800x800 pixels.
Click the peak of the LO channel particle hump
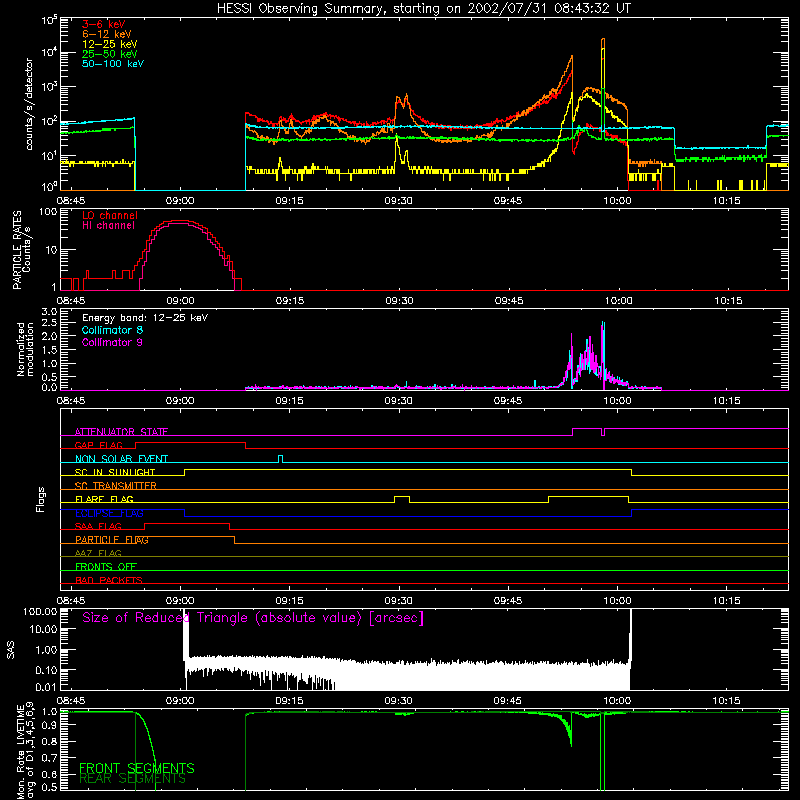tap(179, 221)
